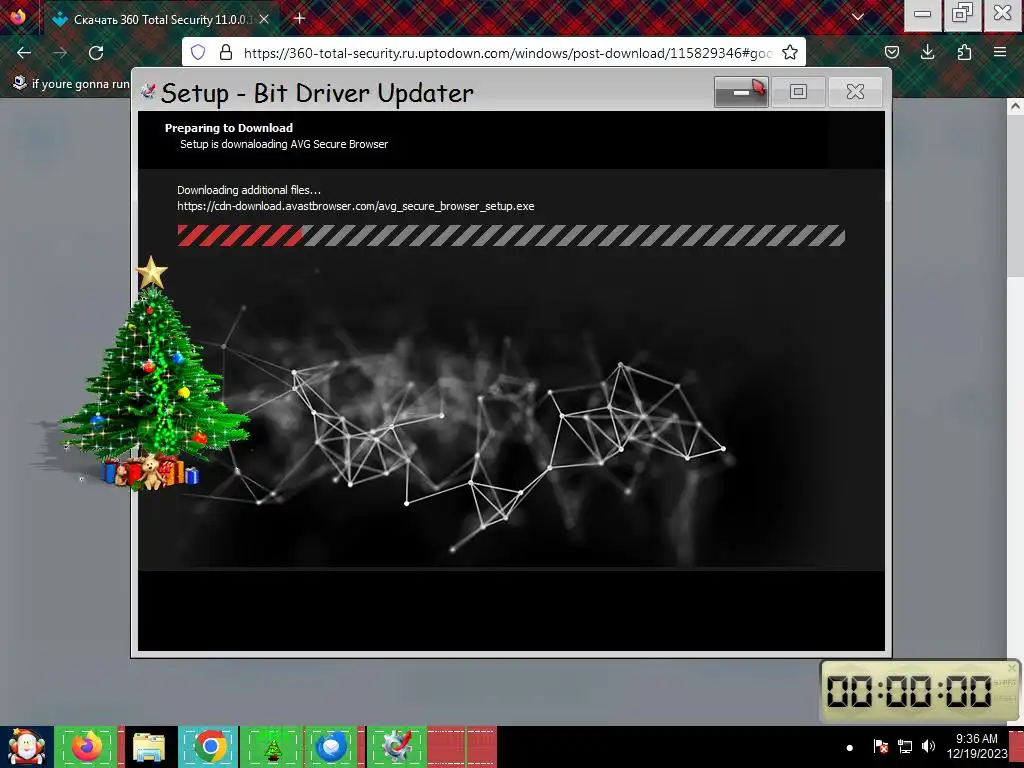Click the Action Center flag tray icon

click(880, 746)
